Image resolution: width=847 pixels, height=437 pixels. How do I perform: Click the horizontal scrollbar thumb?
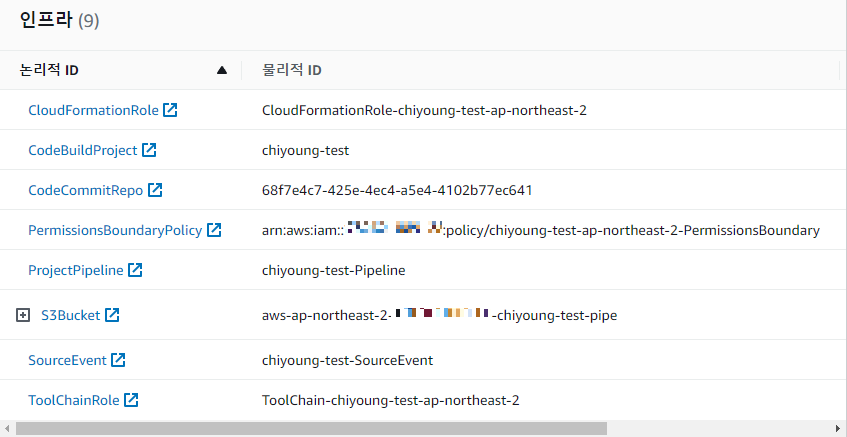click(311, 428)
